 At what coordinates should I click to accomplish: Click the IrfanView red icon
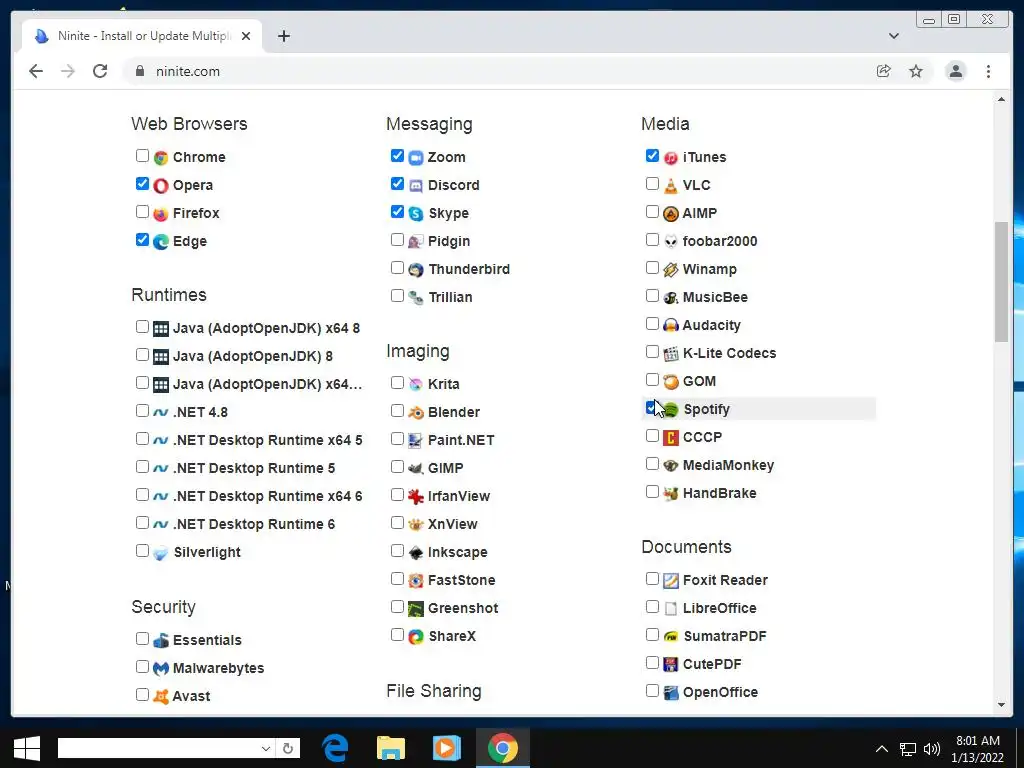click(416, 496)
